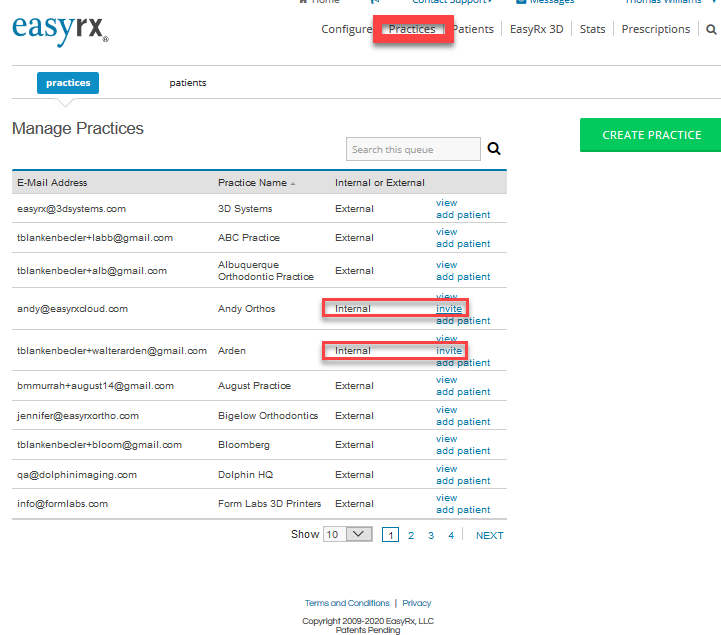Click the CREATE PRACTICE button
The image size is (721, 635).
coord(650,135)
